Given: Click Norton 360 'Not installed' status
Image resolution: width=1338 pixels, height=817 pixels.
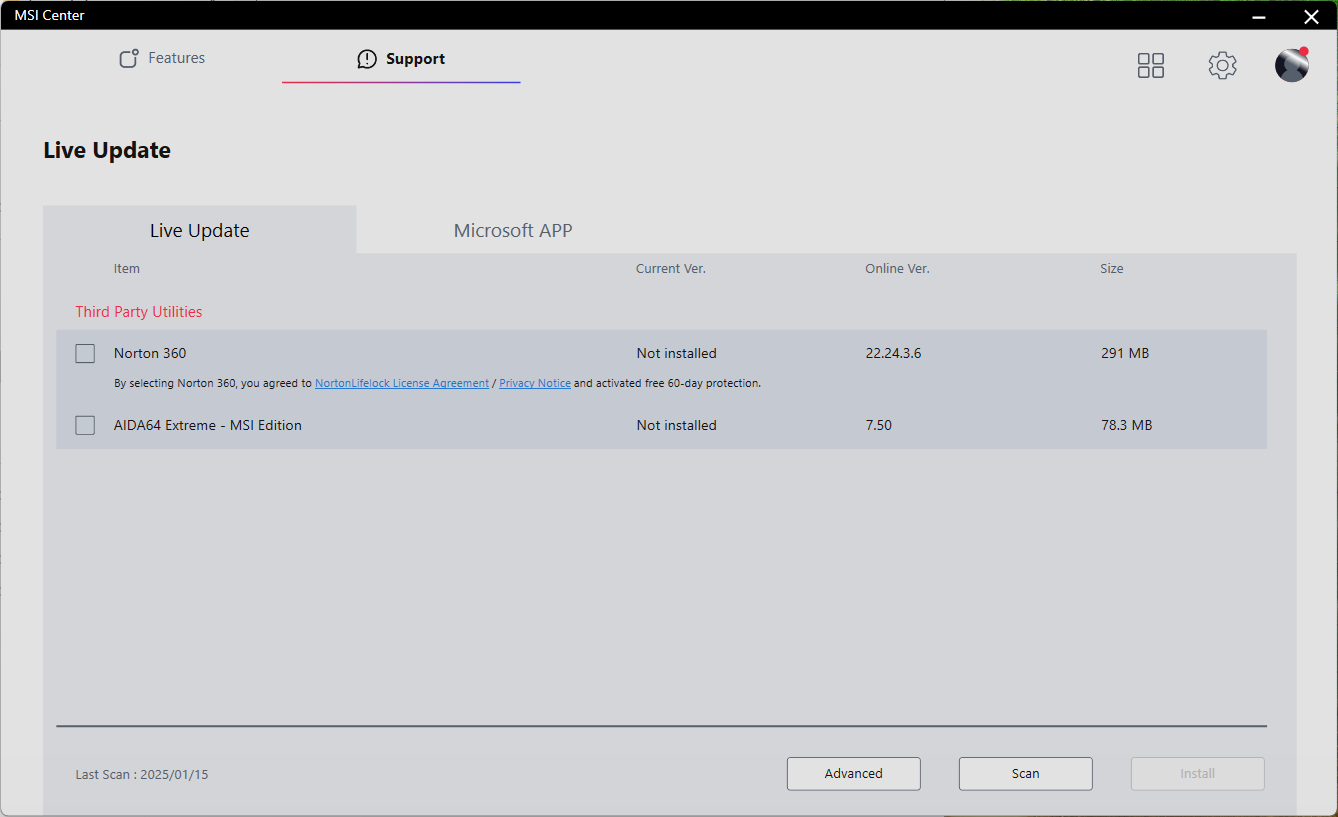Looking at the screenshot, I should (x=677, y=353).
